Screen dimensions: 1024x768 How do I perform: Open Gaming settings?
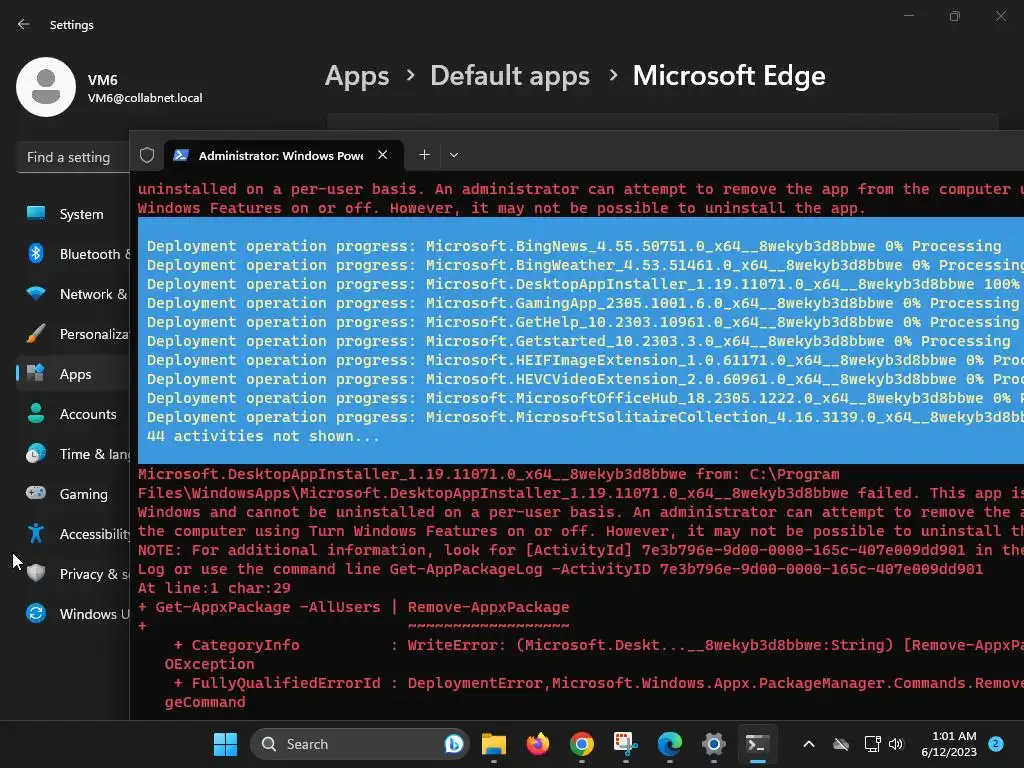coord(72,494)
